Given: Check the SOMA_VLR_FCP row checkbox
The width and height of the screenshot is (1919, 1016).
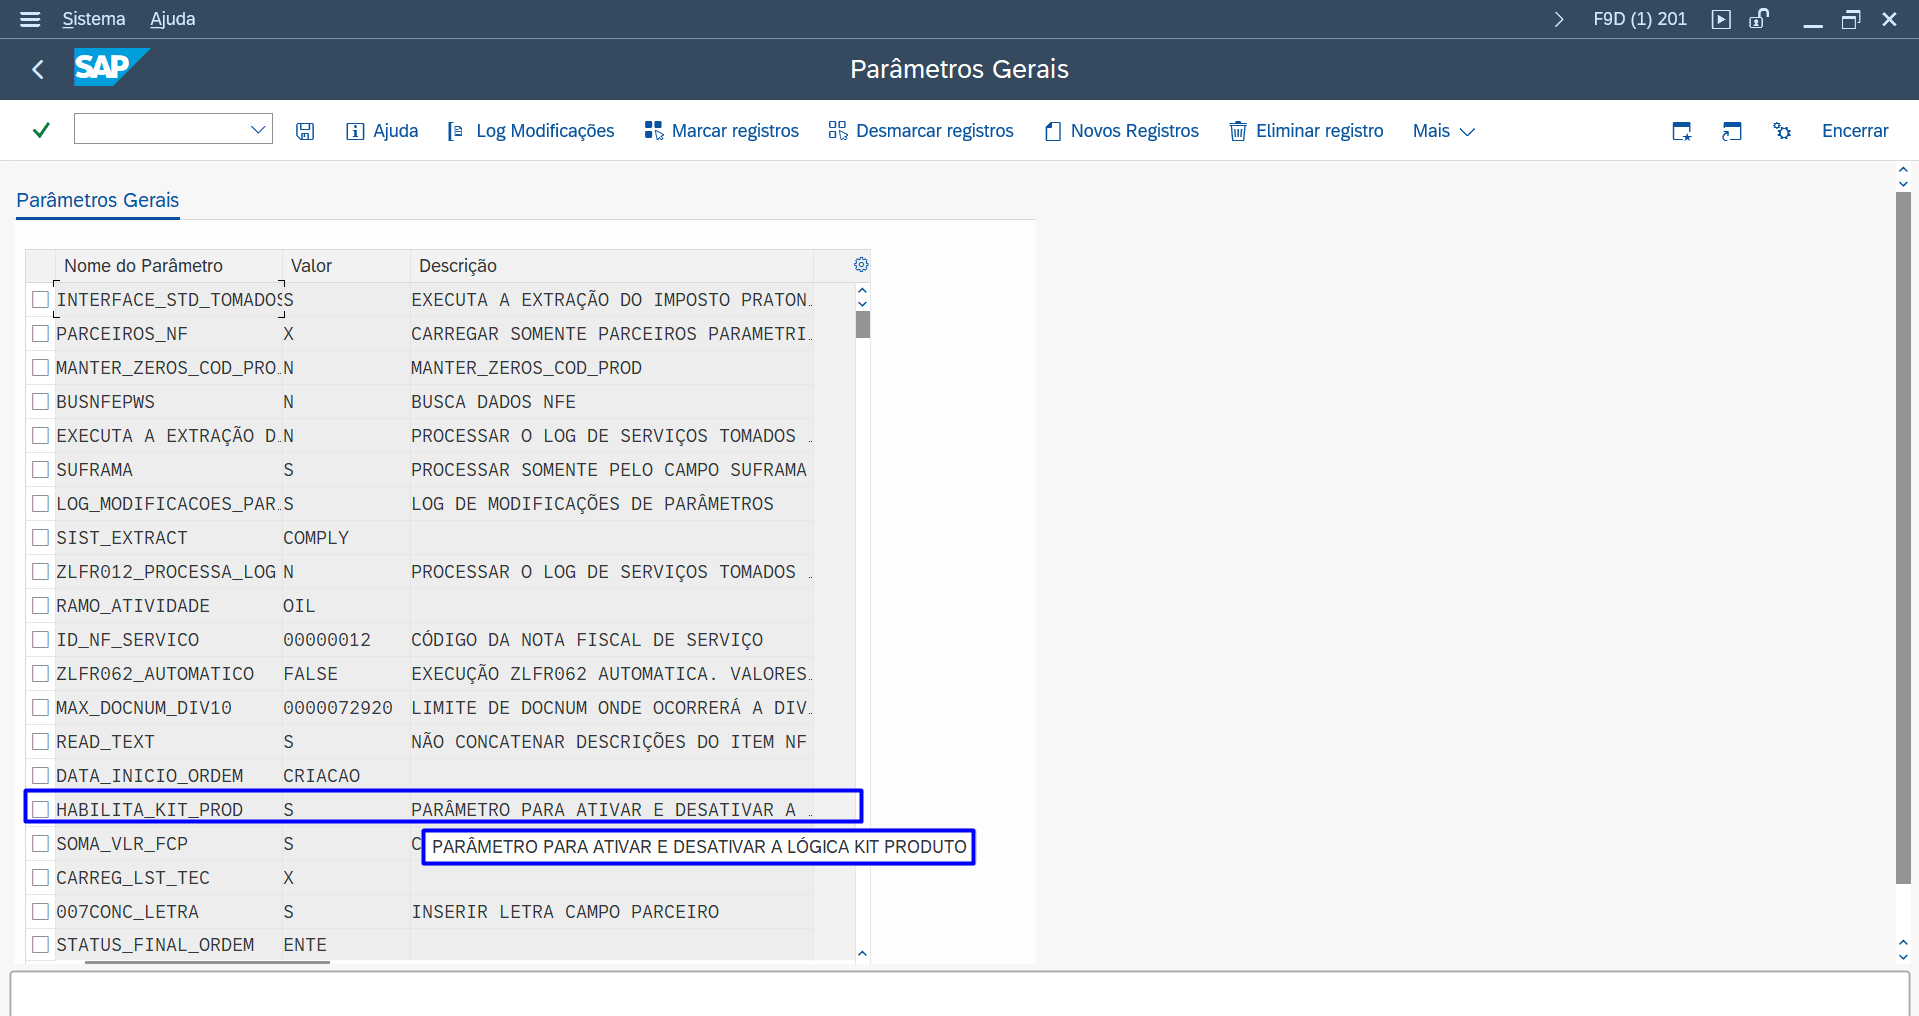Looking at the screenshot, I should 40,844.
